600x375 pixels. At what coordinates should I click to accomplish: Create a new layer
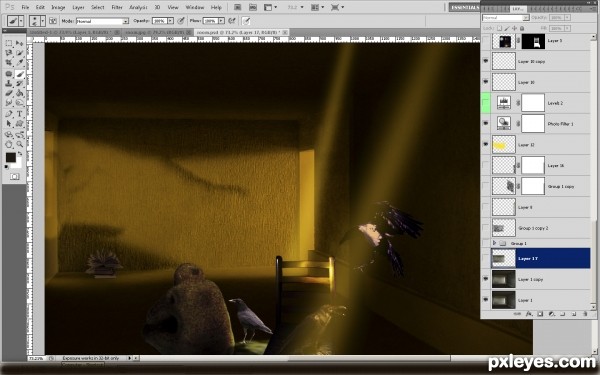(574, 314)
